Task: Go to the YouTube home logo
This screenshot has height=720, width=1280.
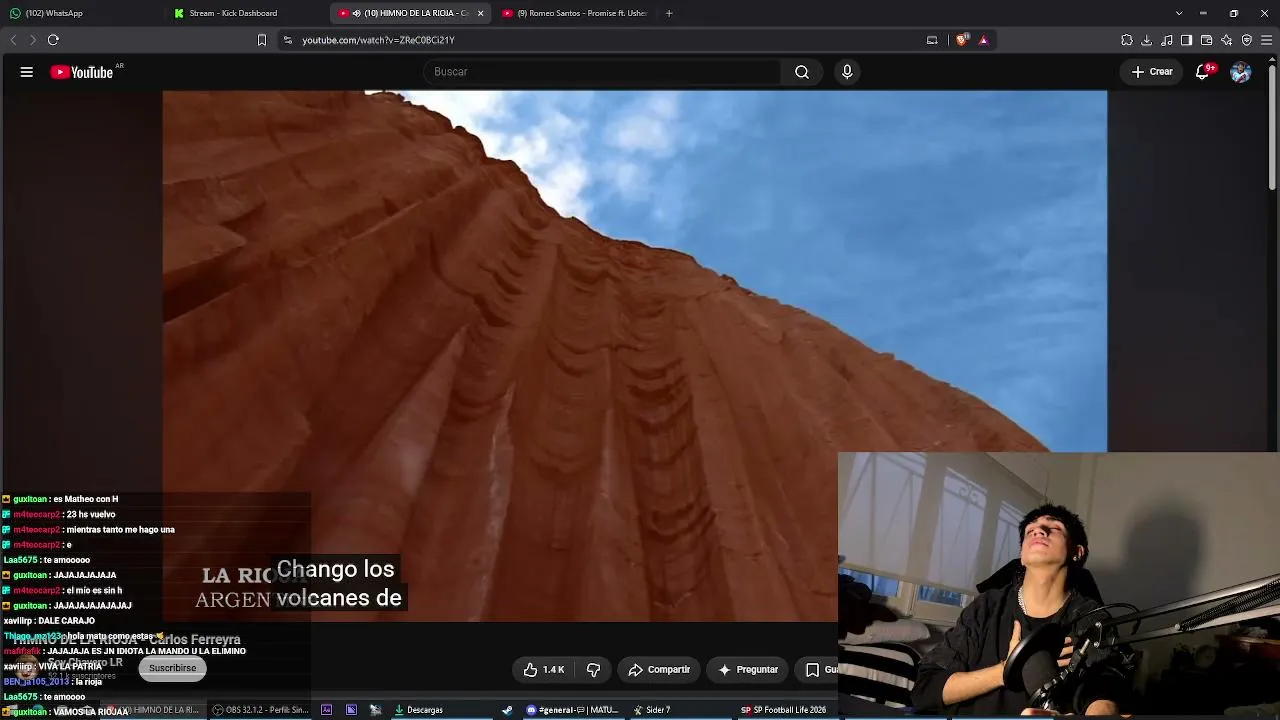Action: [x=82, y=72]
